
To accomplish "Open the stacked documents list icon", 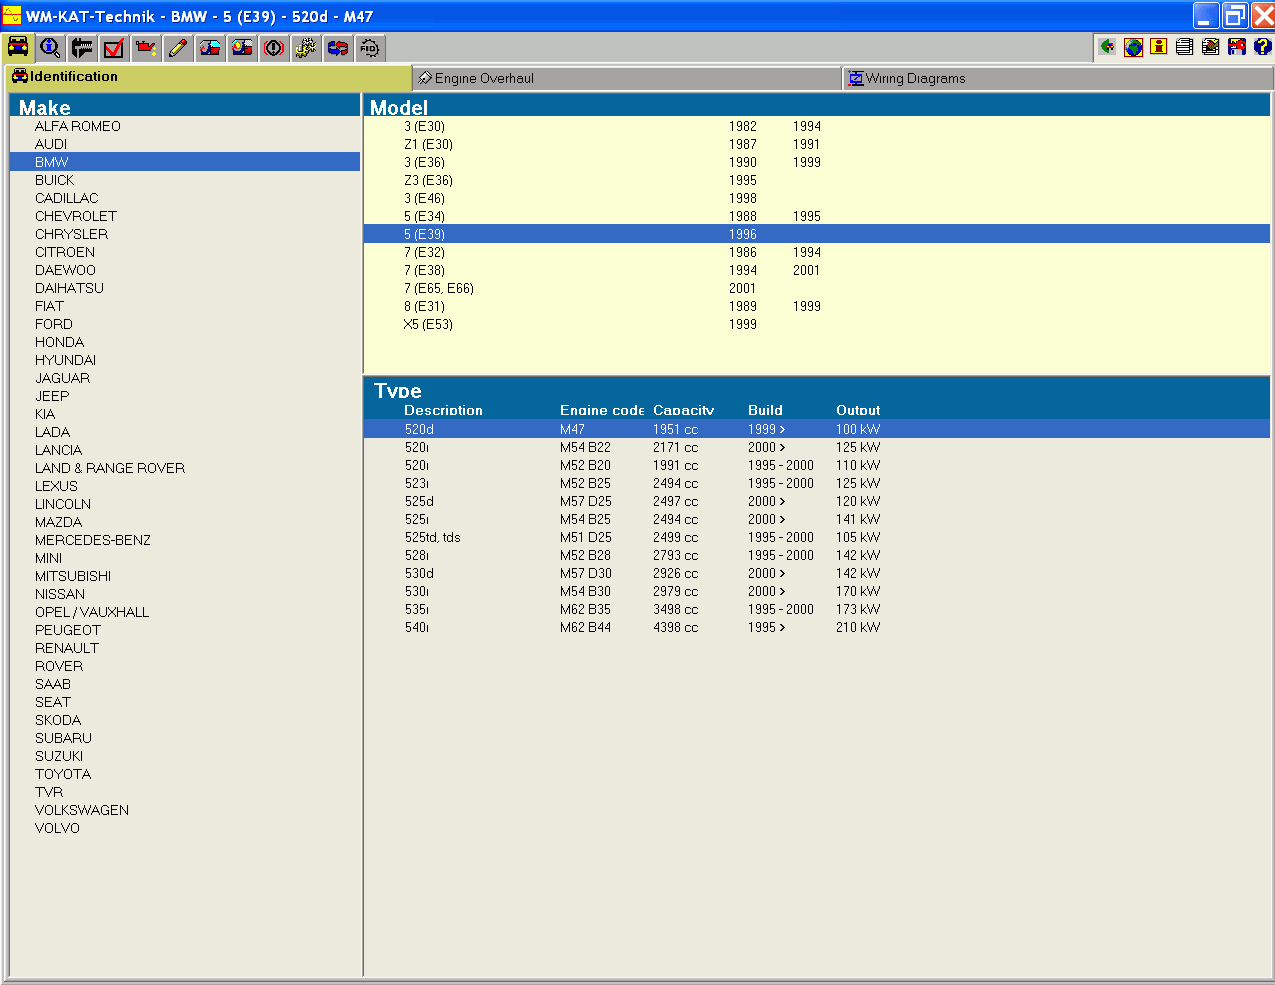I will [x=1185, y=46].
